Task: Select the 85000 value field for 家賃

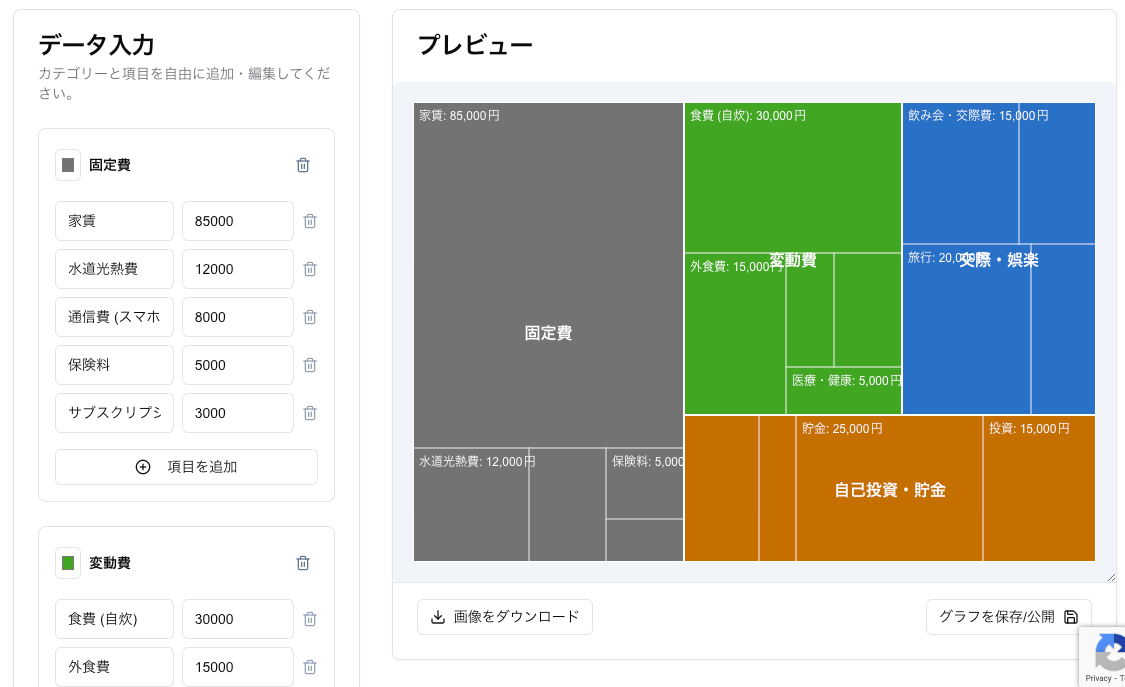Action: point(237,221)
